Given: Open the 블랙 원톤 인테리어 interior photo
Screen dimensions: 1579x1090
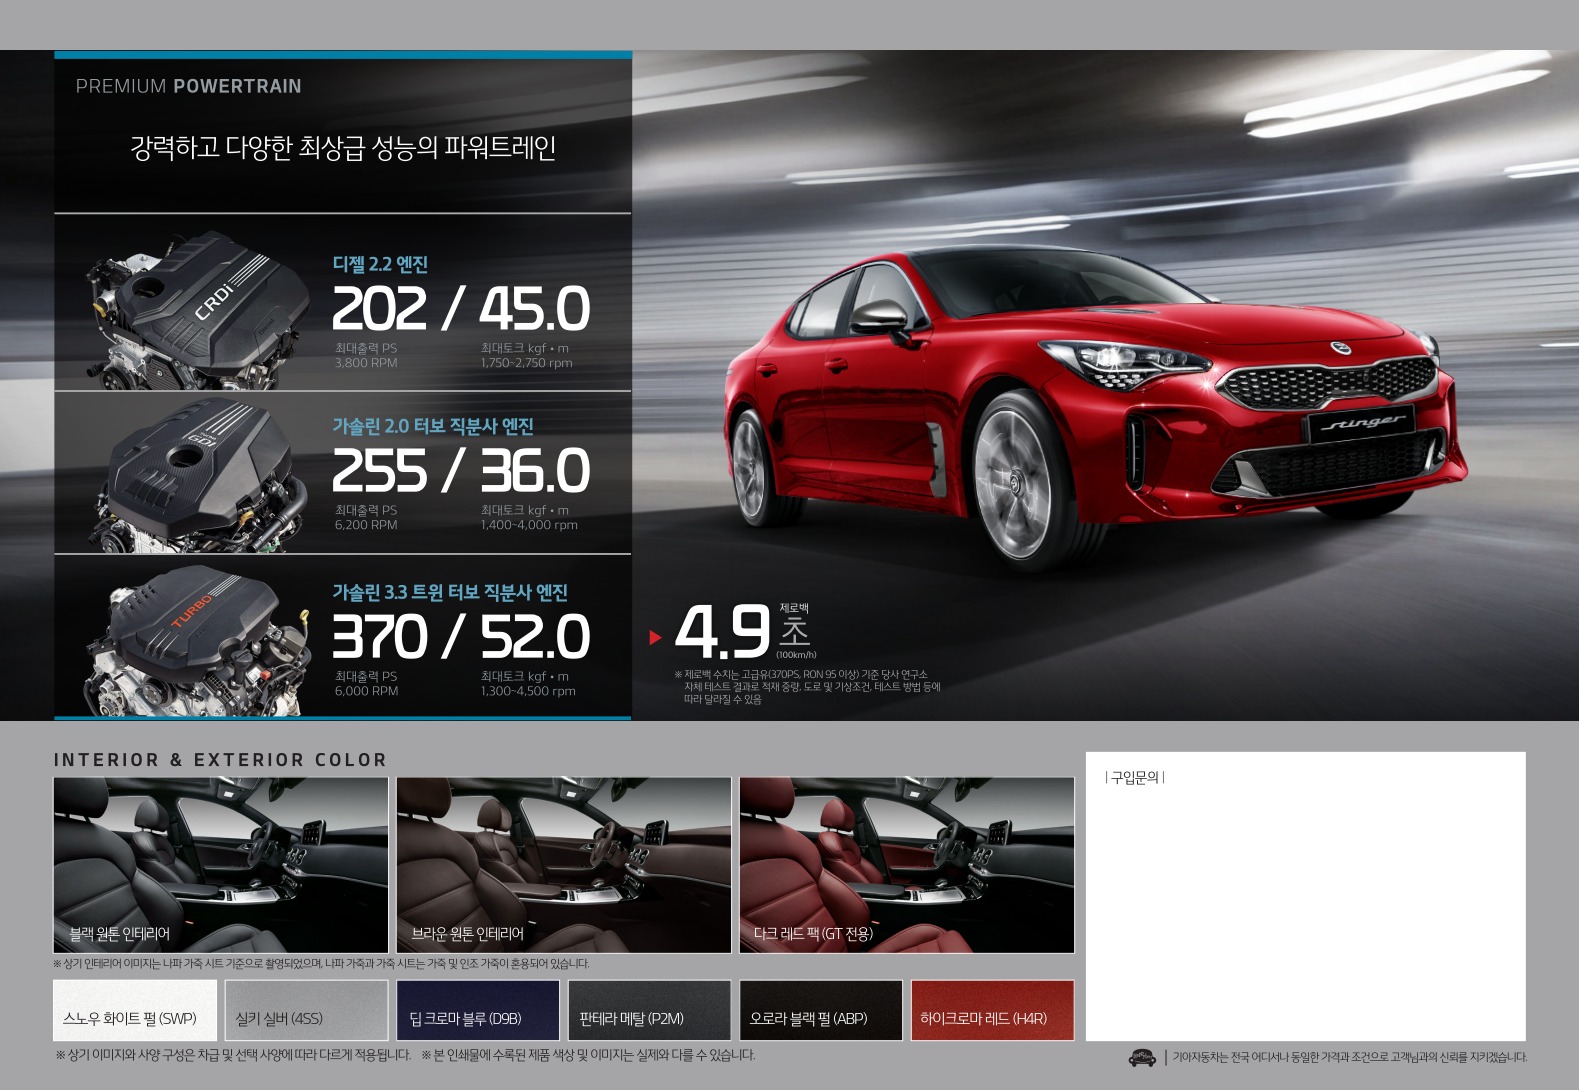Looking at the screenshot, I should [220, 864].
